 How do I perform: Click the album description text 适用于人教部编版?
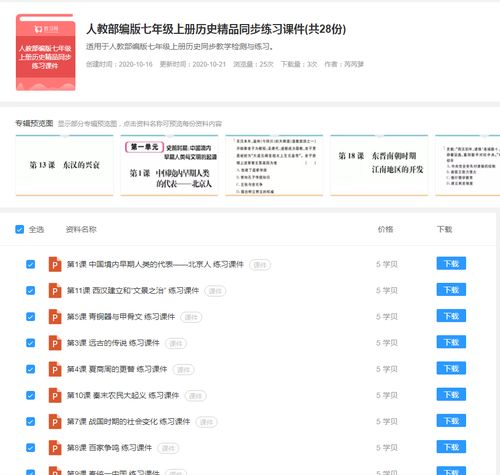coord(180,47)
